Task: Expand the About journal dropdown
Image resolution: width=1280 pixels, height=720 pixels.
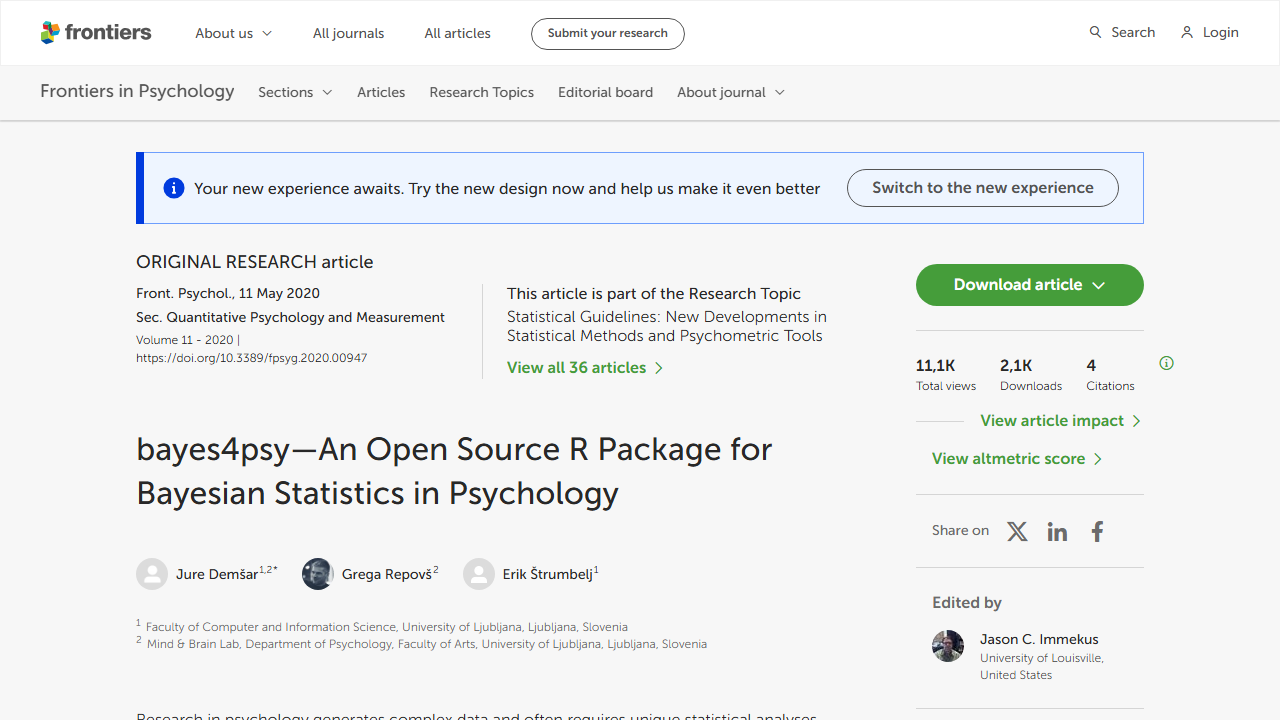Action: point(731,92)
